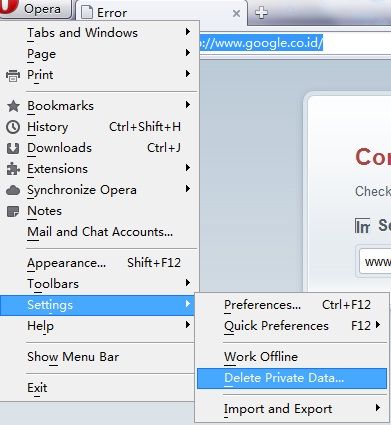Image resolution: width=391 pixels, height=425 pixels.
Task: Expand arrow next to Toolbars
Action: tap(188, 283)
